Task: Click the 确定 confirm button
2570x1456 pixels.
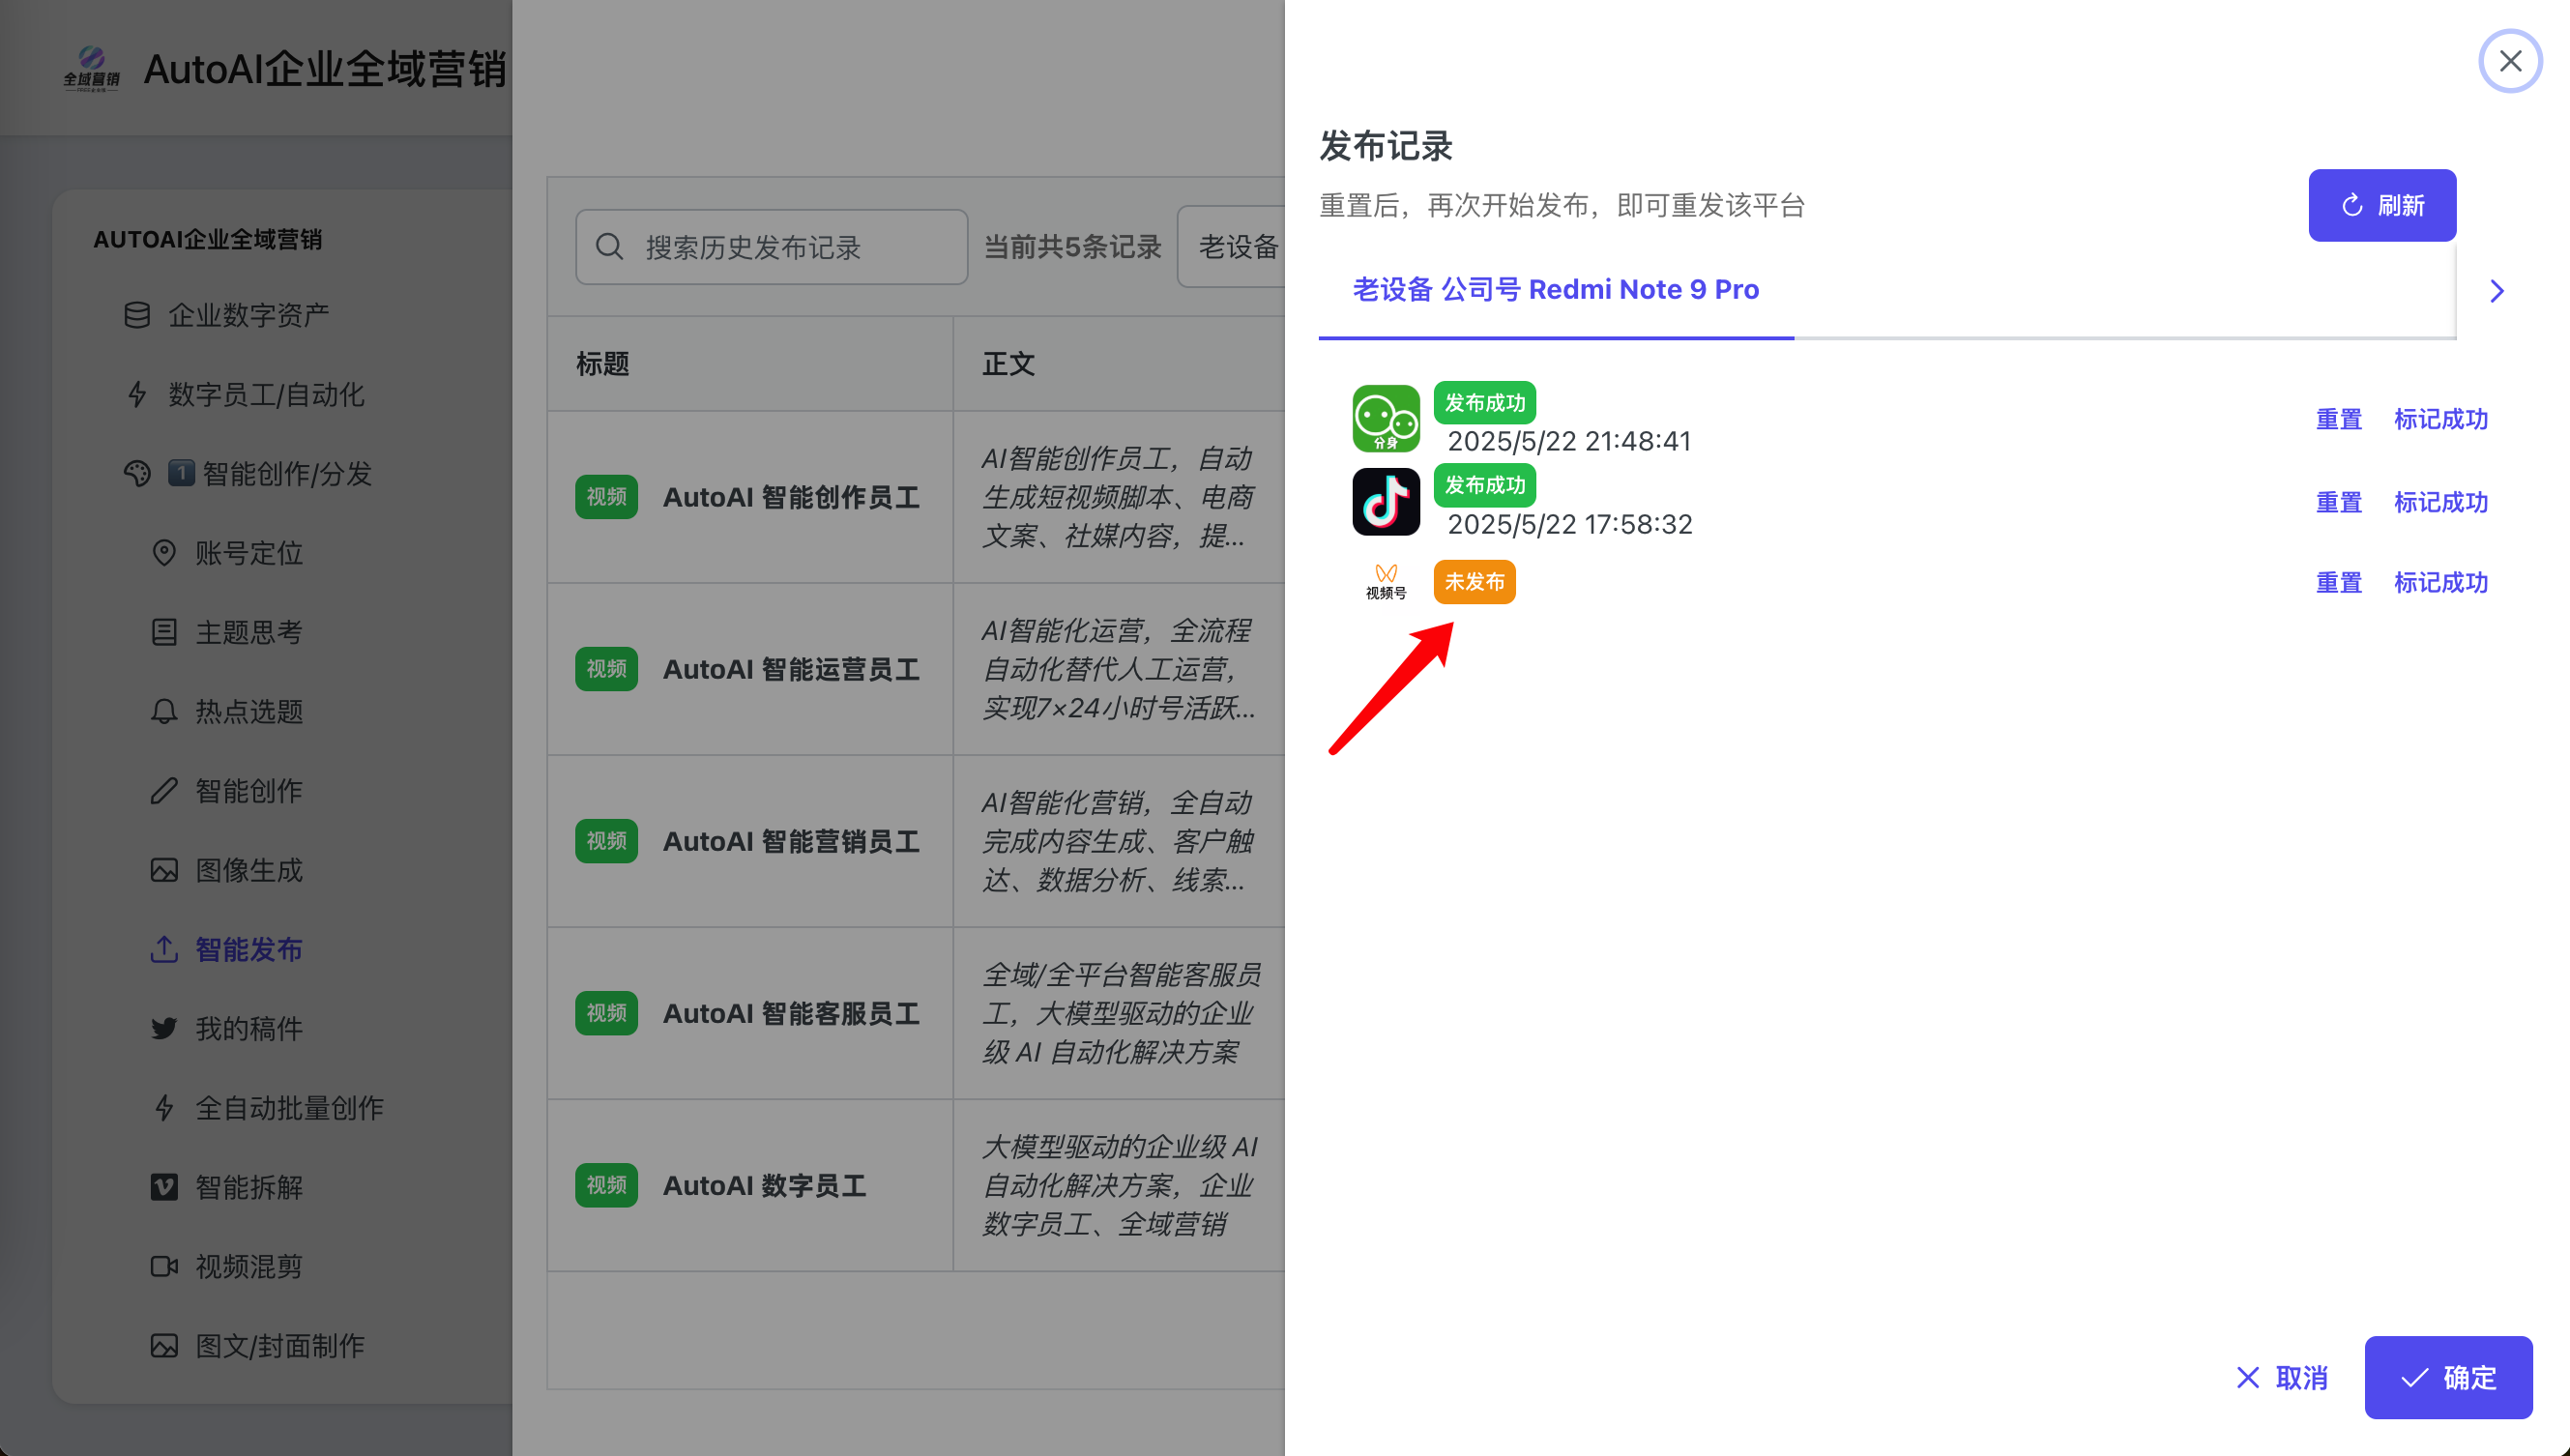Action: 2447,1378
